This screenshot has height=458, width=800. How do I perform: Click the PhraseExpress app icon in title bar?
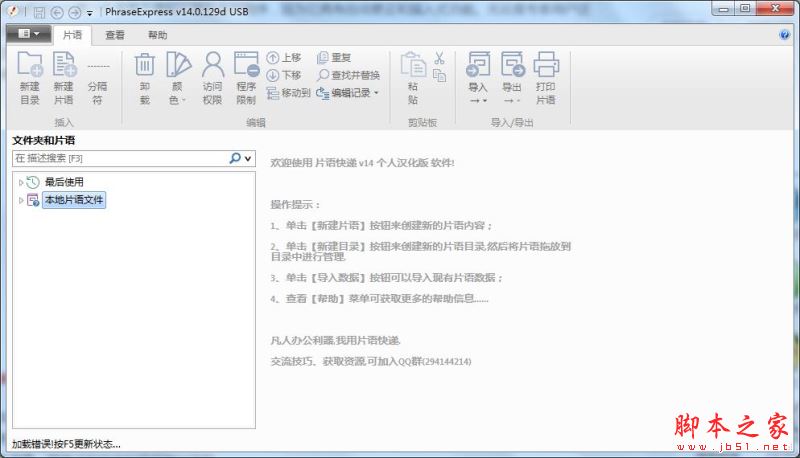point(14,12)
